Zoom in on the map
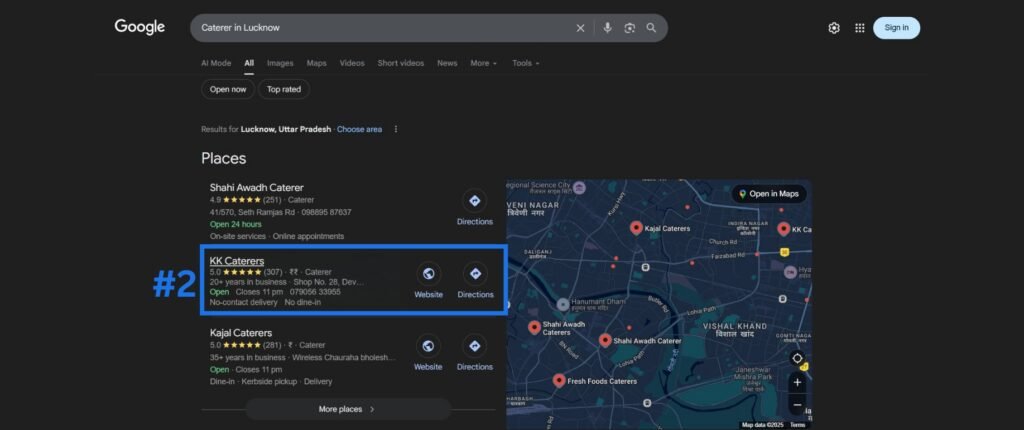This screenshot has width=1024, height=430. point(797,382)
